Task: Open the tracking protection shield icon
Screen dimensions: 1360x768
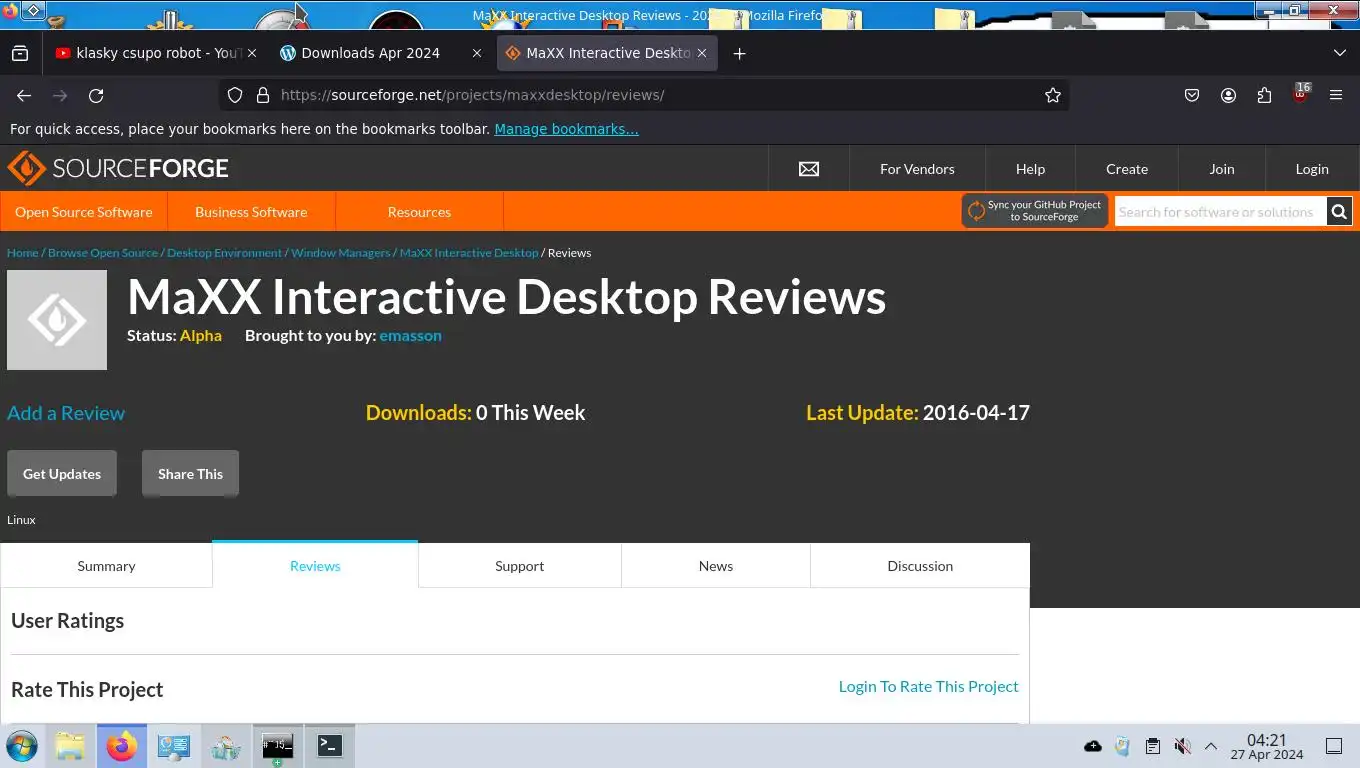Action: pyautogui.click(x=235, y=95)
